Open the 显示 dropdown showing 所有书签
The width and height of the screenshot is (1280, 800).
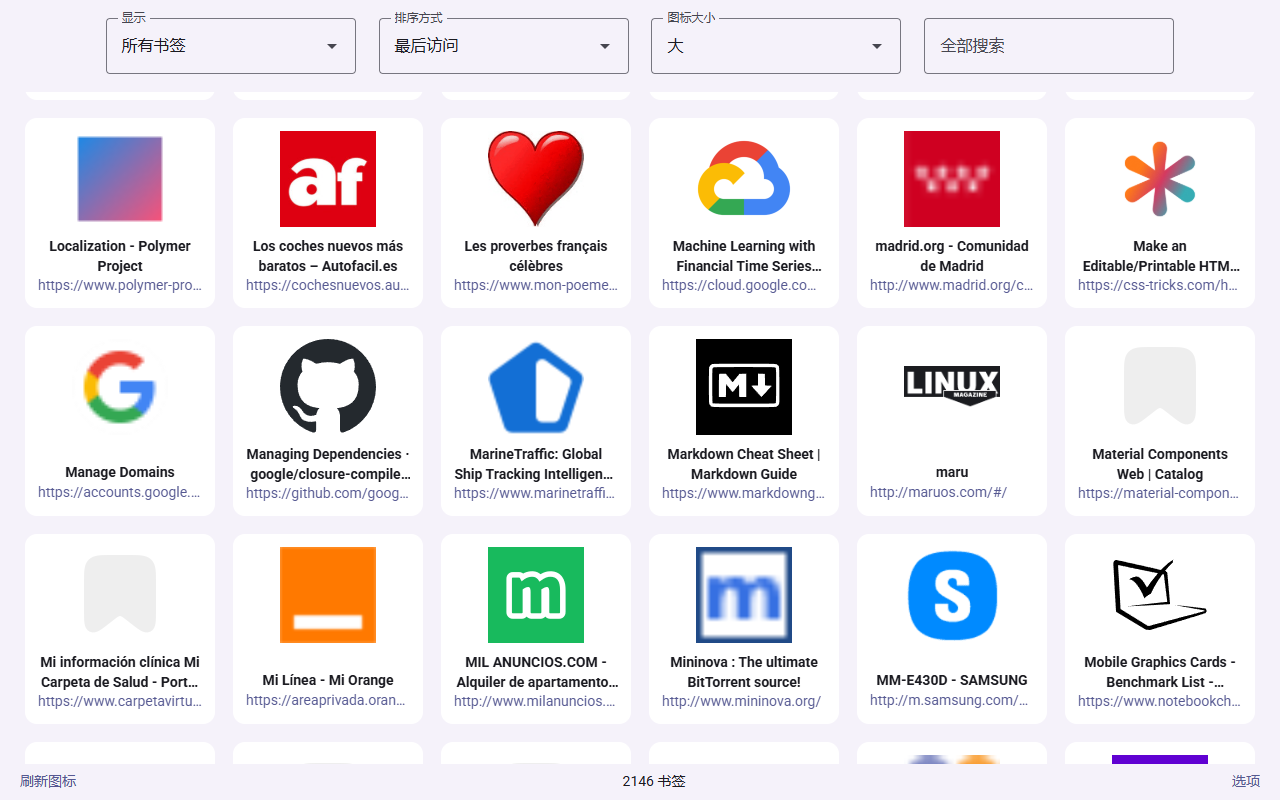(x=231, y=46)
